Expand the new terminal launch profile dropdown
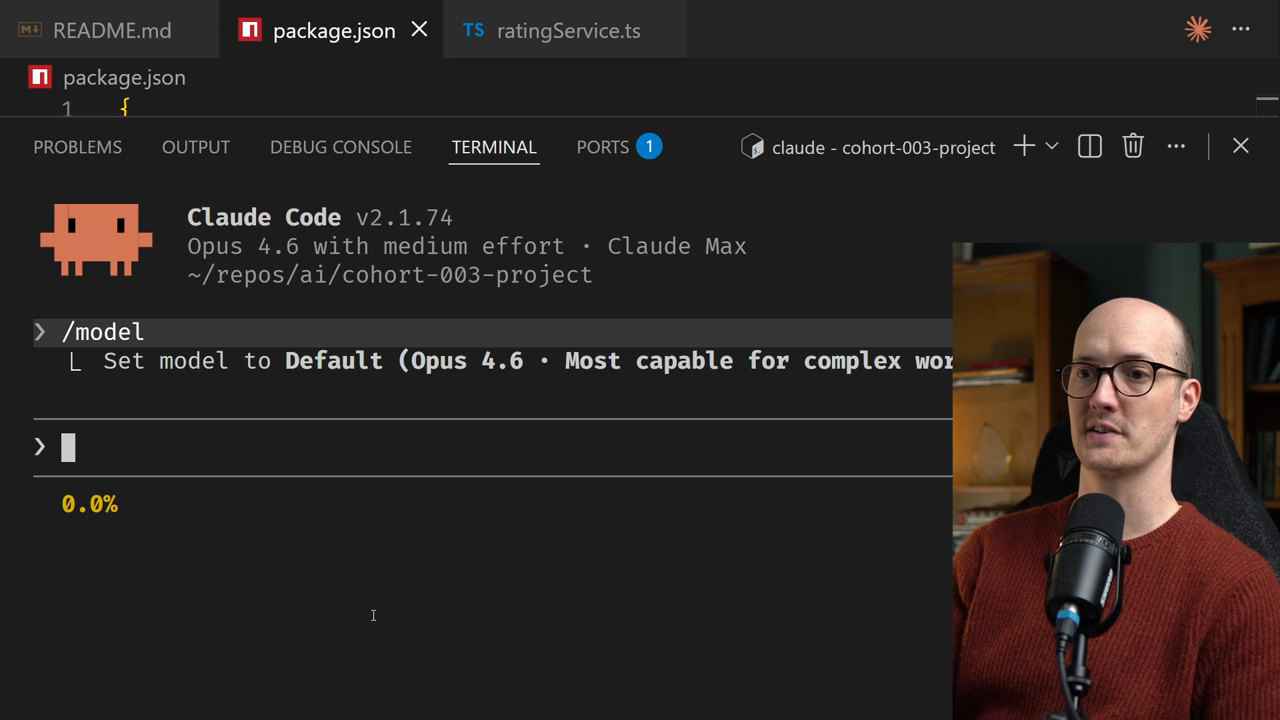This screenshot has width=1280, height=720. pyautogui.click(x=1052, y=147)
